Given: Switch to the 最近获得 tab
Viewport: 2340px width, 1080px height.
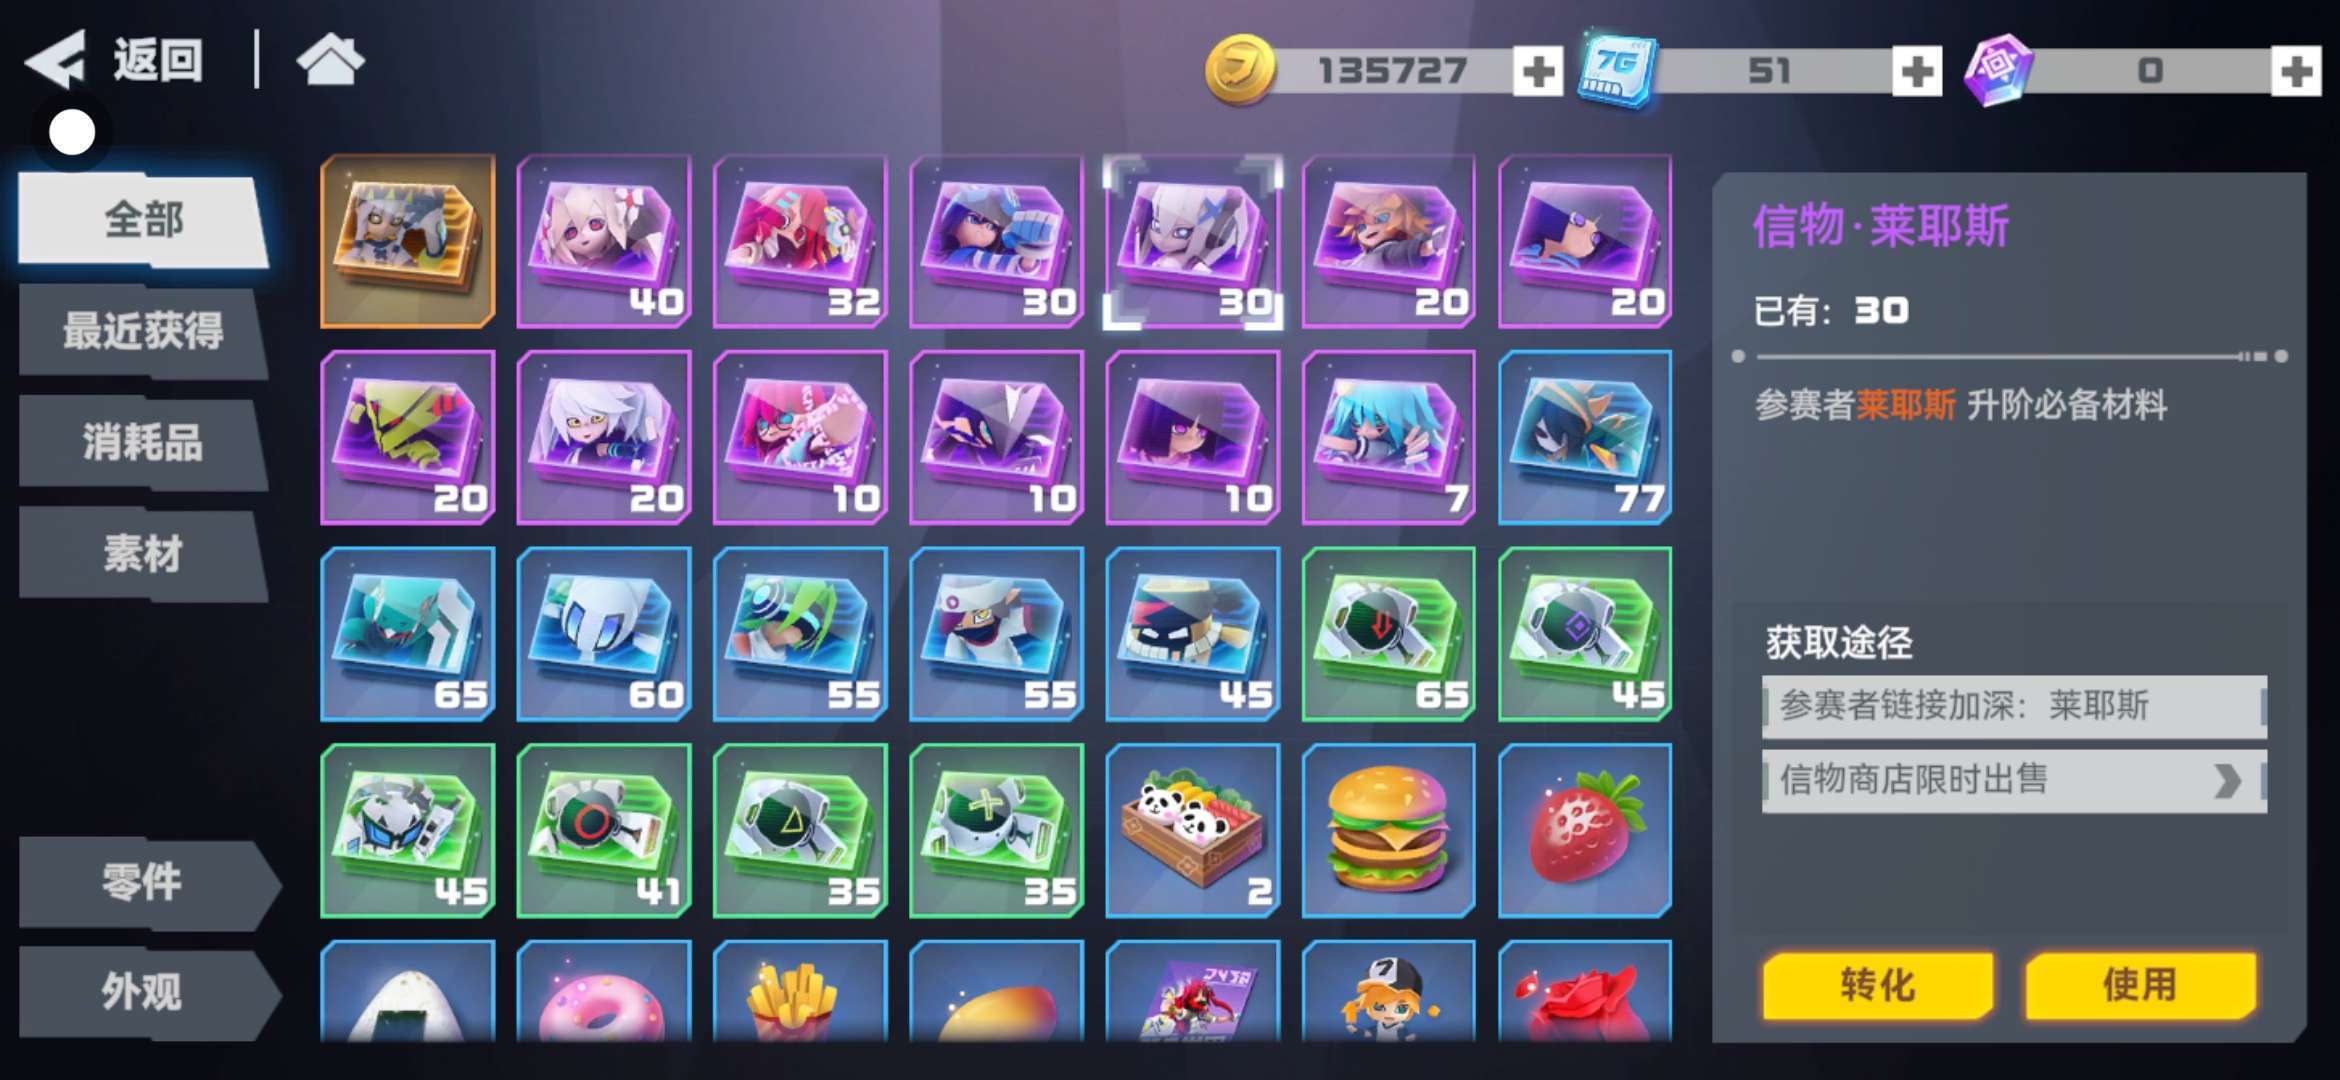Looking at the screenshot, I should coord(143,332).
